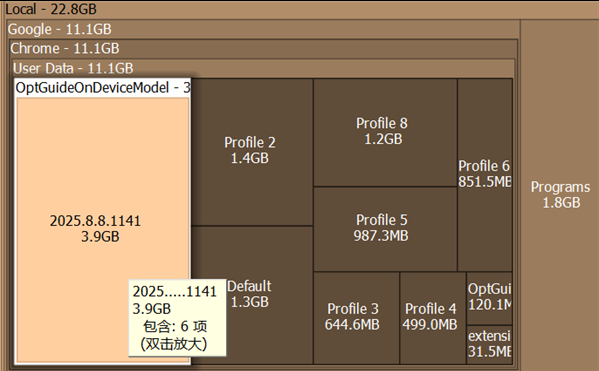Select the Profile 6 851.5MB block
599x371 pixels.
click(485, 175)
